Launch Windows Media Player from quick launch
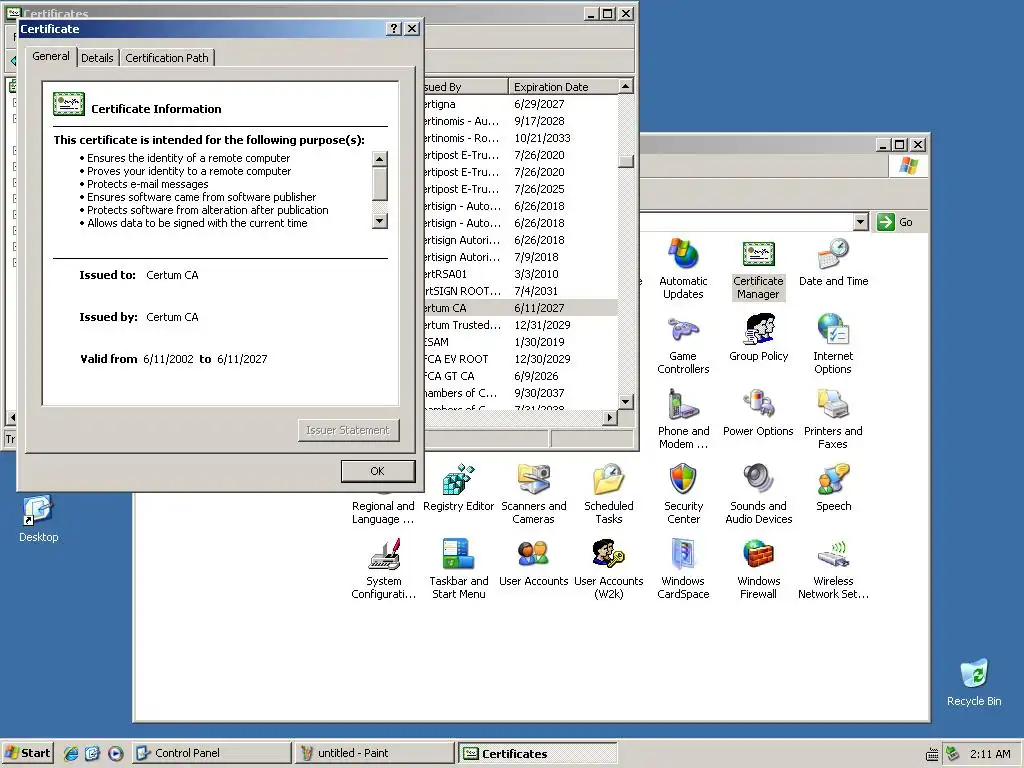The width and height of the screenshot is (1024, 768). tap(115, 753)
